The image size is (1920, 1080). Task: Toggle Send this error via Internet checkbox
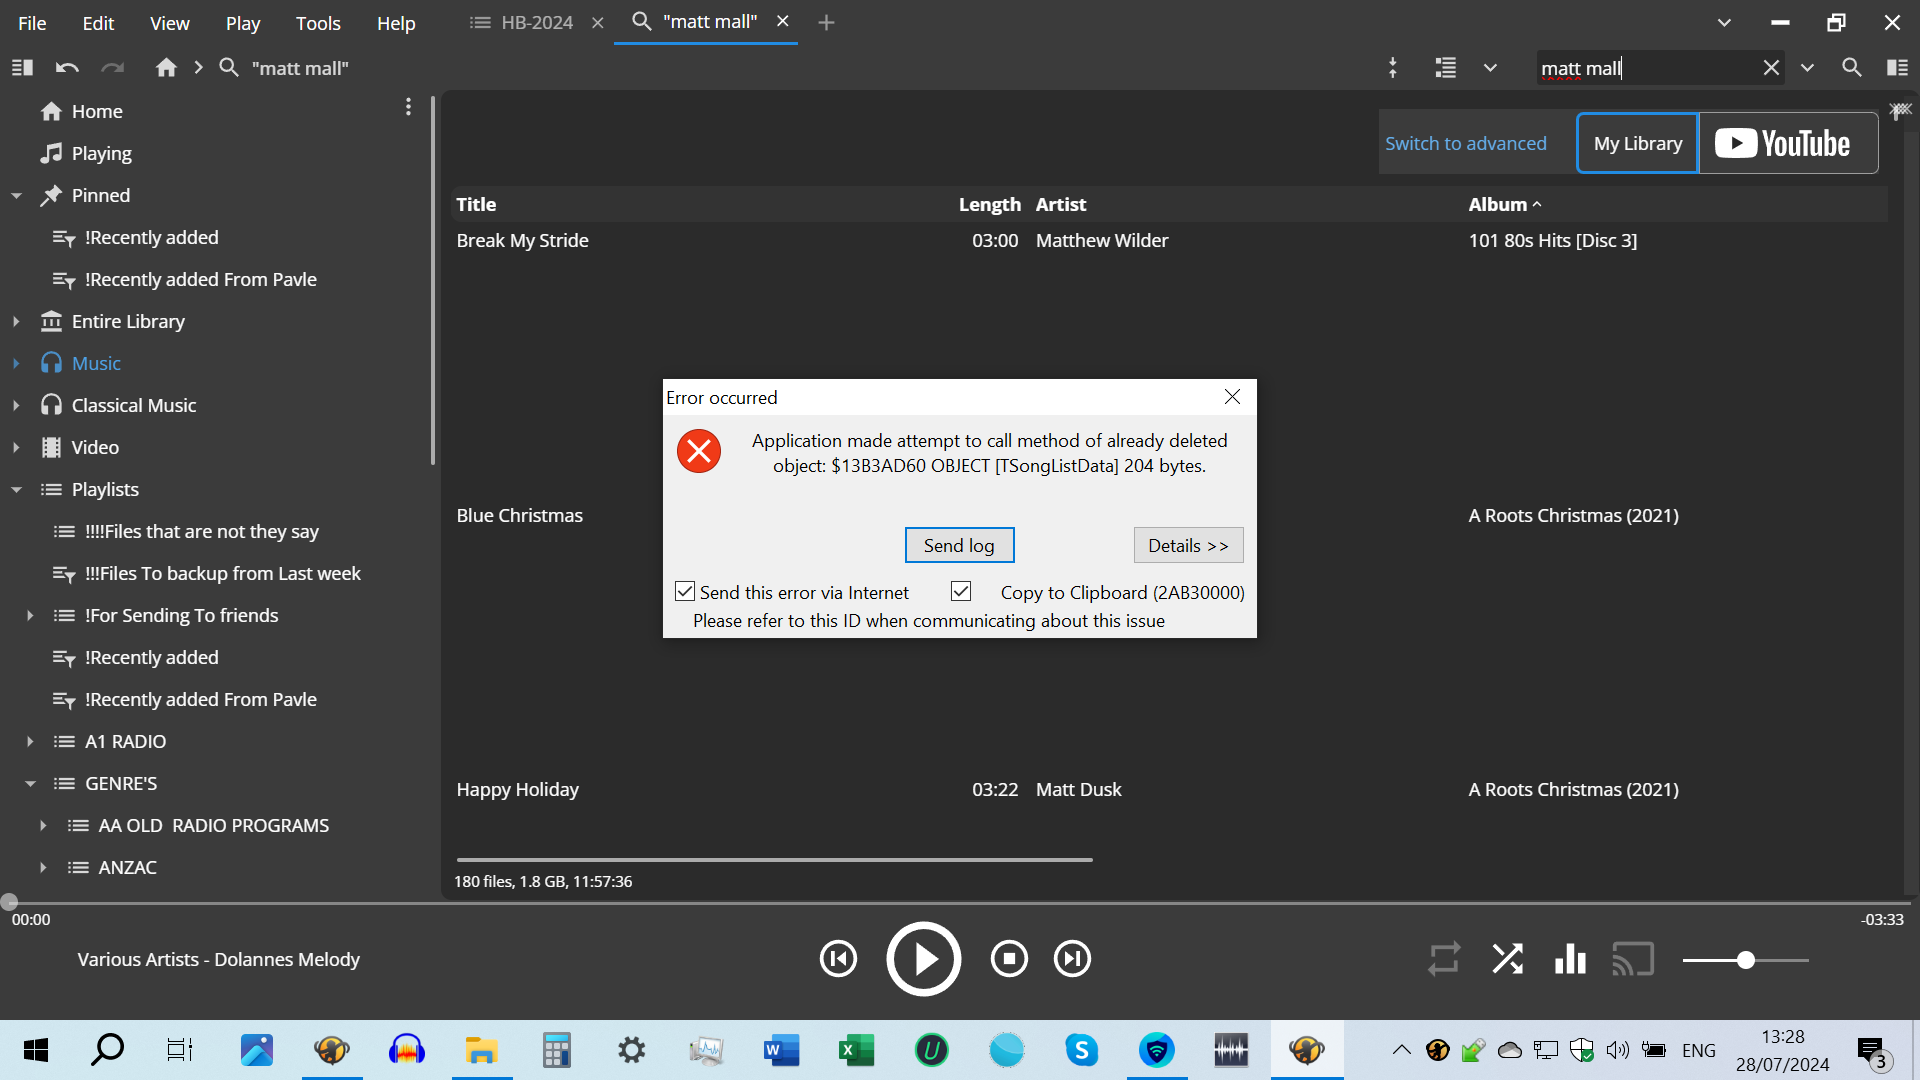click(x=685, y=592)
